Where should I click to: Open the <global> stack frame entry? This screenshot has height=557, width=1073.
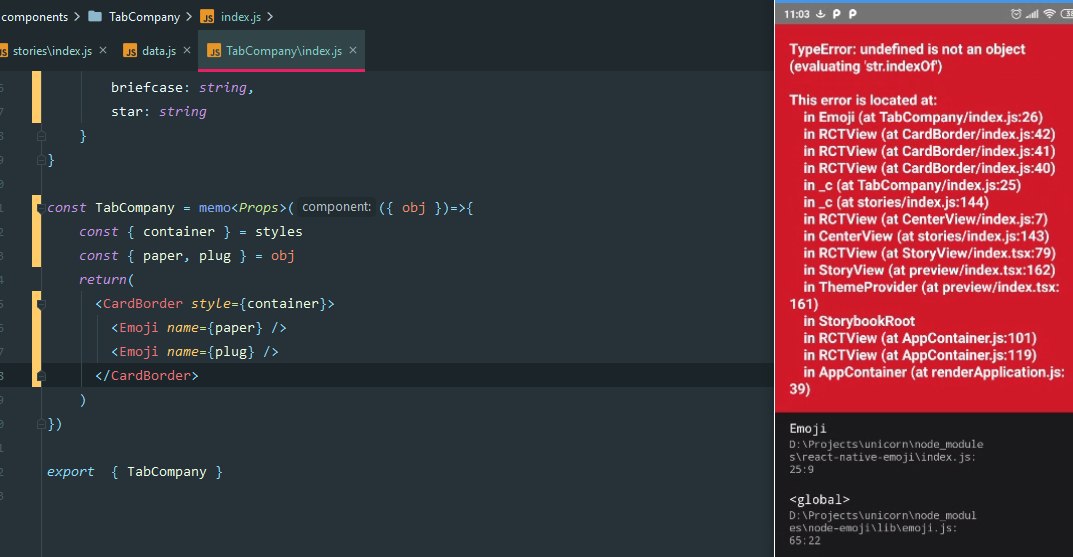point(883,519)
